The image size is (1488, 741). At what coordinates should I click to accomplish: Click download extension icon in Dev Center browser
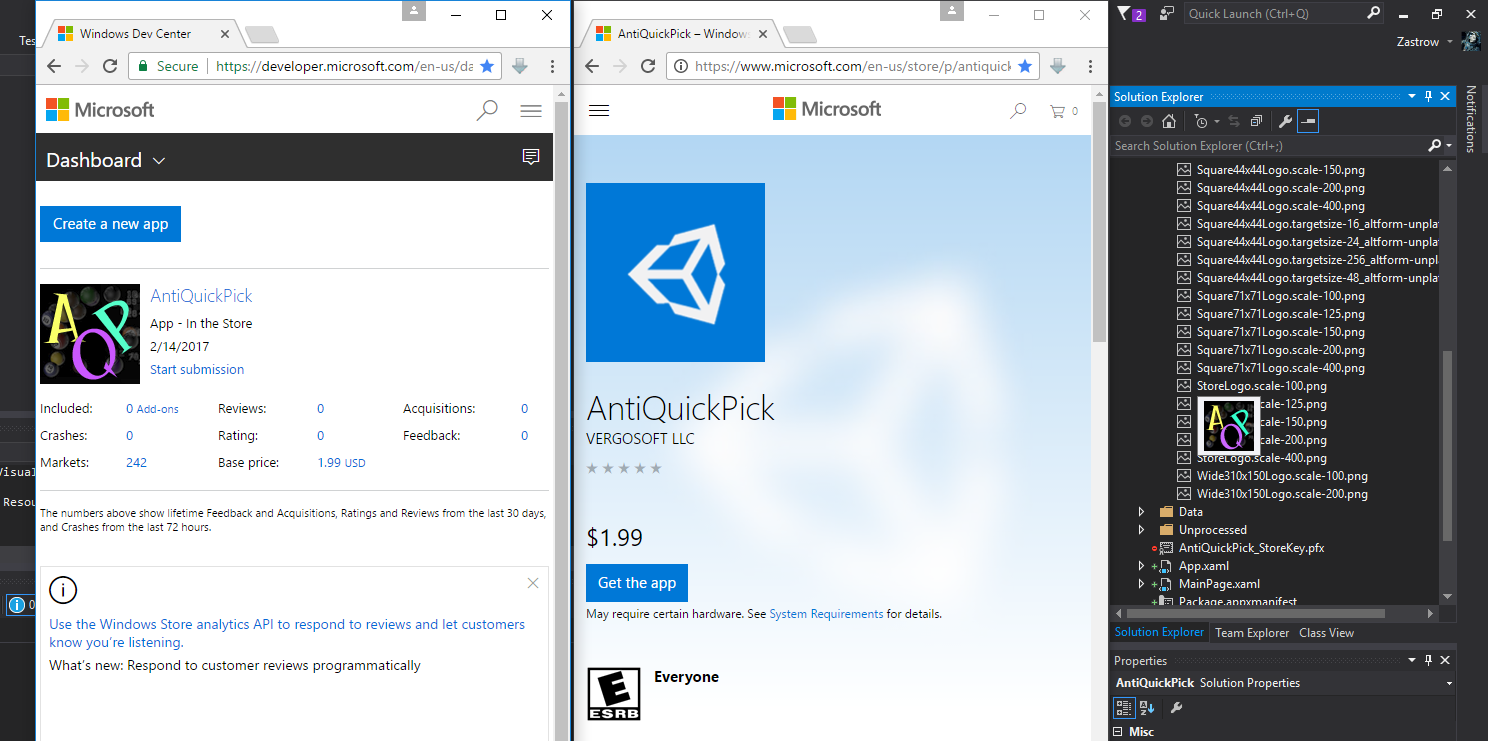(520, 67)
